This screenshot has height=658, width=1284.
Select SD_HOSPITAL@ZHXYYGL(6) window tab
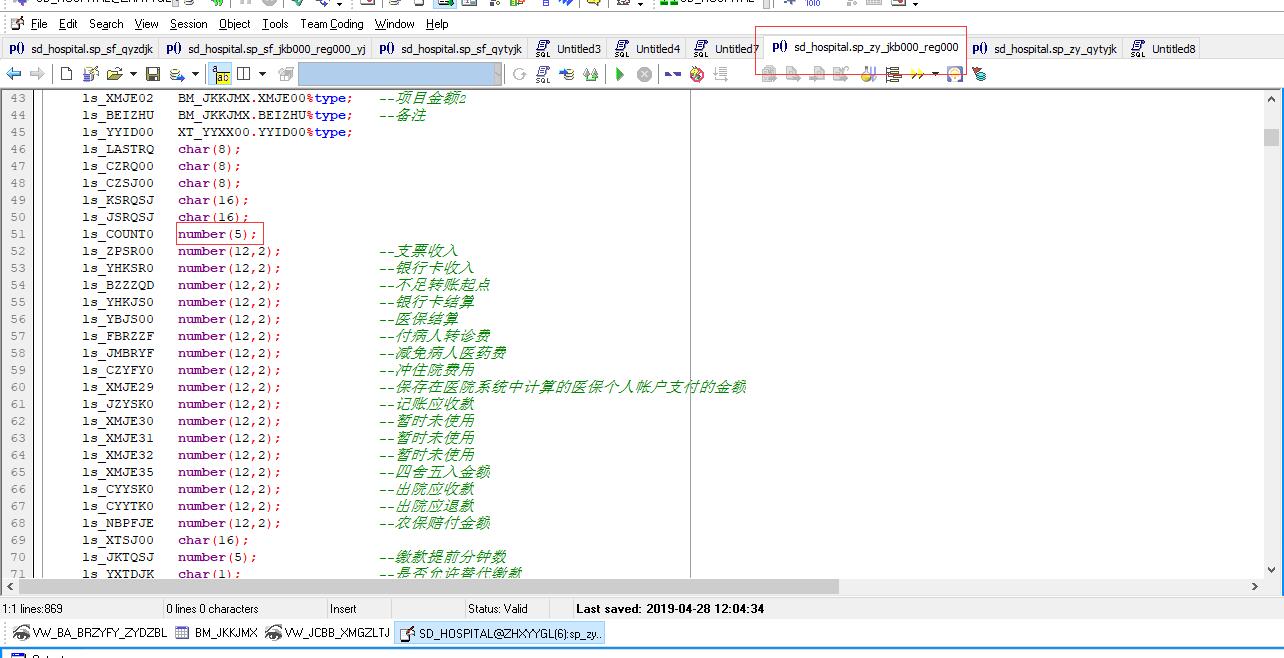(x=500, y=633)
